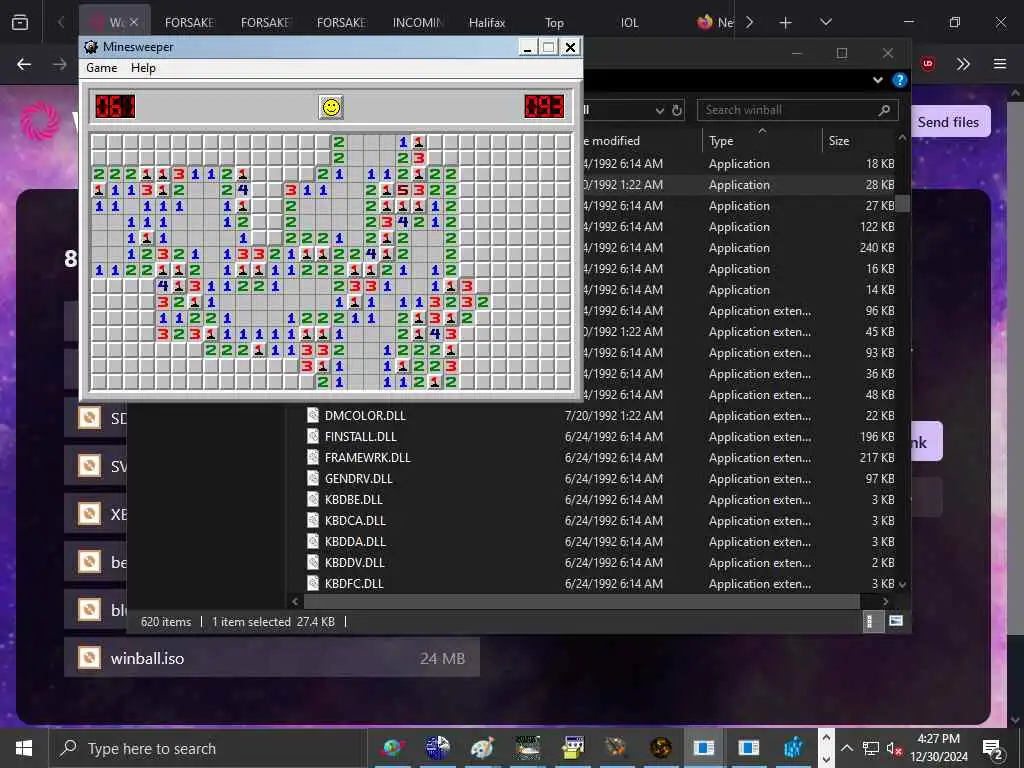Screen dimensions: 1024x768
Task: Click the Explorer vertical scrollbar thumb
Action: (x=903, y=203)
